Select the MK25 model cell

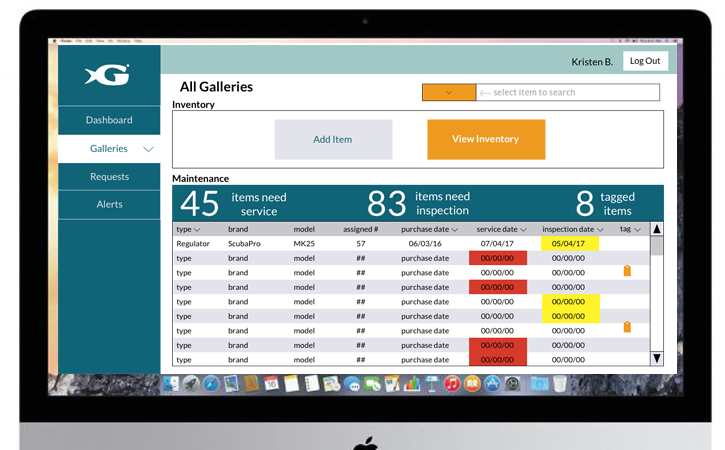click(304, 244)
